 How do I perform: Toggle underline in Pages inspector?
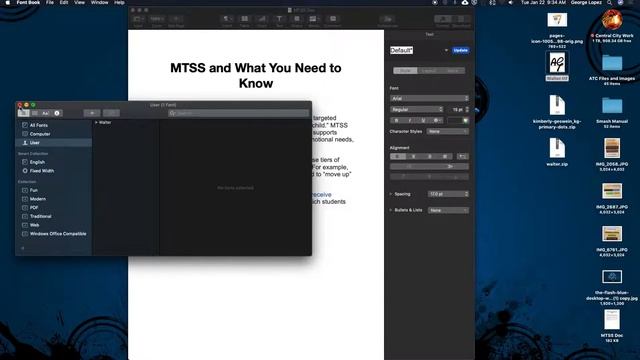click(423, 120)
